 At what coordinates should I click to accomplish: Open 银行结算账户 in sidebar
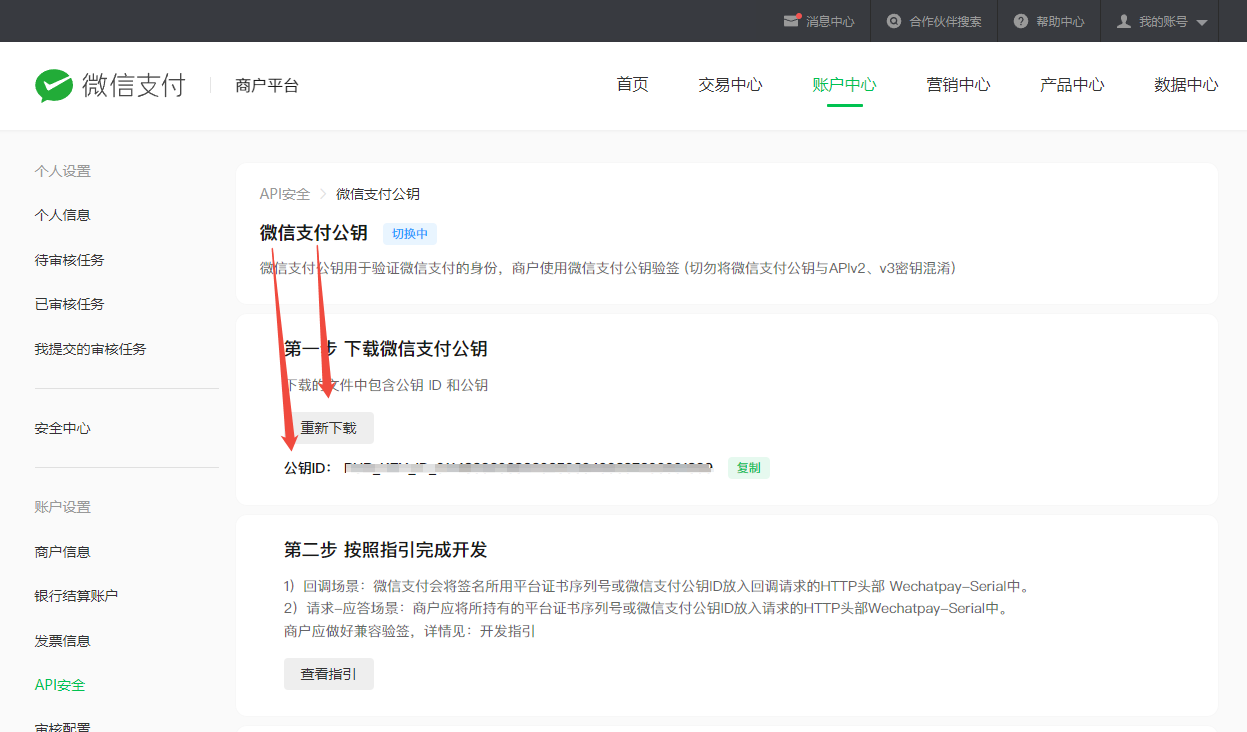[76, 596]
